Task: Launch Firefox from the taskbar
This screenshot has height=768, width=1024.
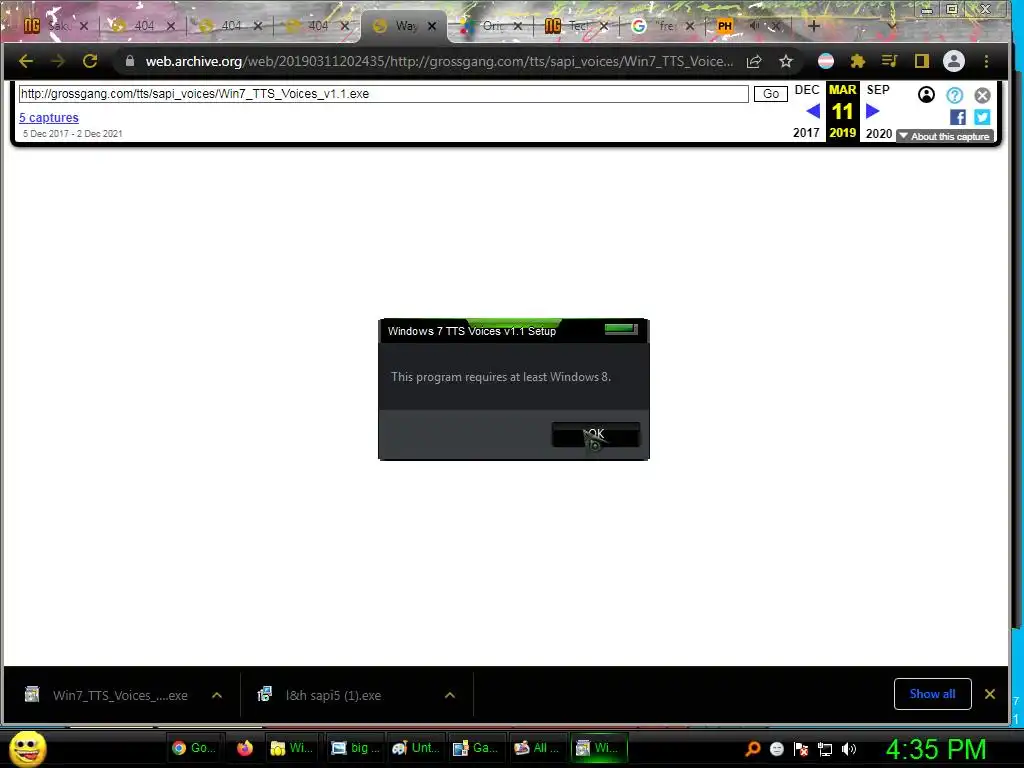Action: [x=245, y=748]
